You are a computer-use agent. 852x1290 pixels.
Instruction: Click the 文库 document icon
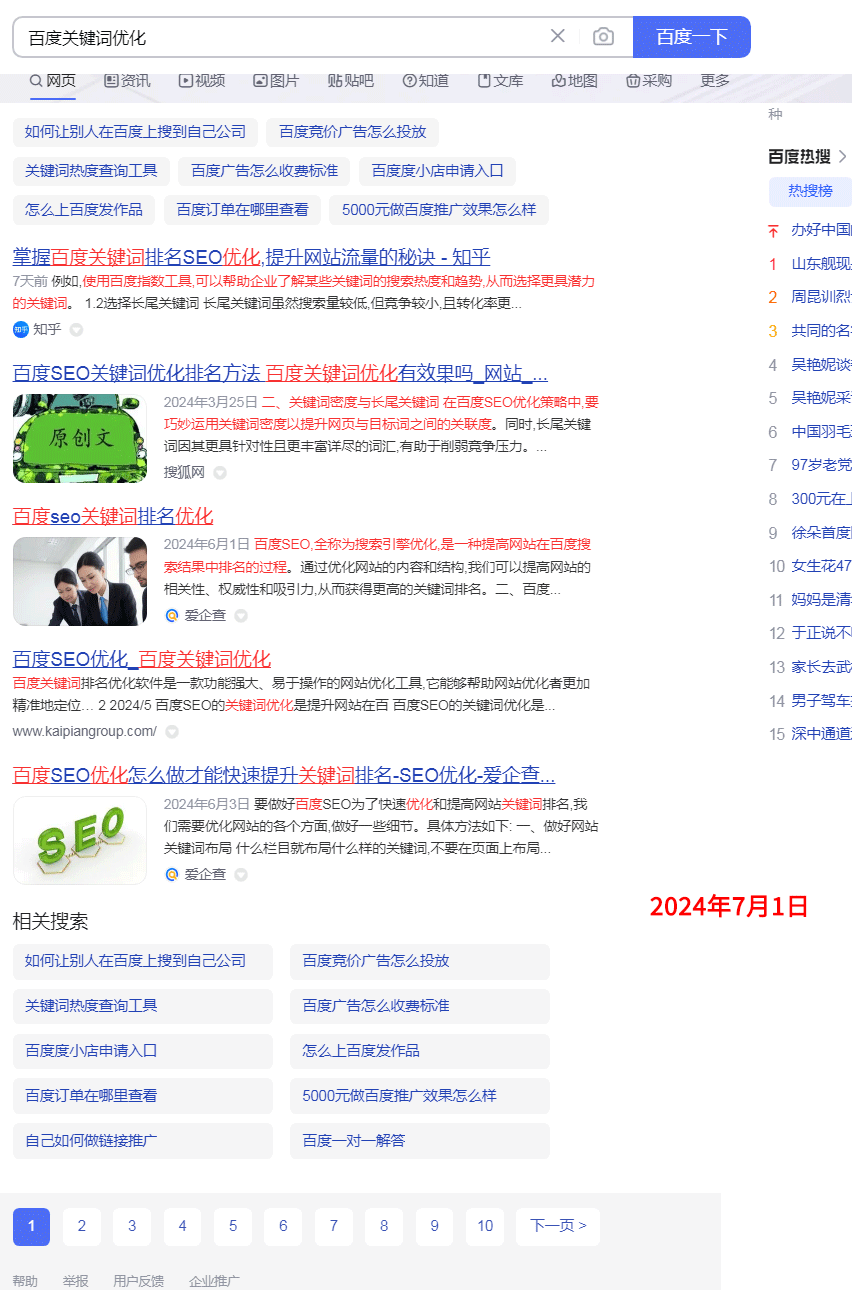tap(485, 81)
